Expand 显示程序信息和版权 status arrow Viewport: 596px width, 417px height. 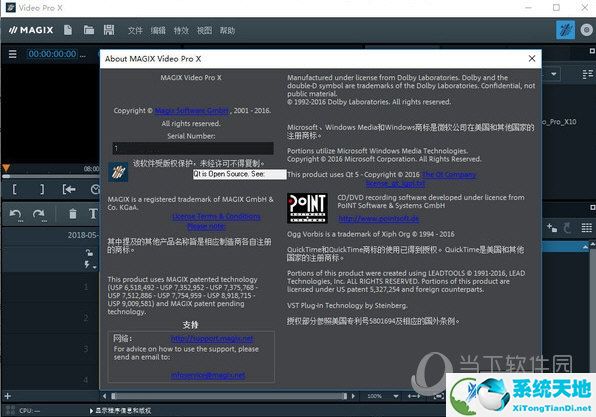[x=91, y=411]
